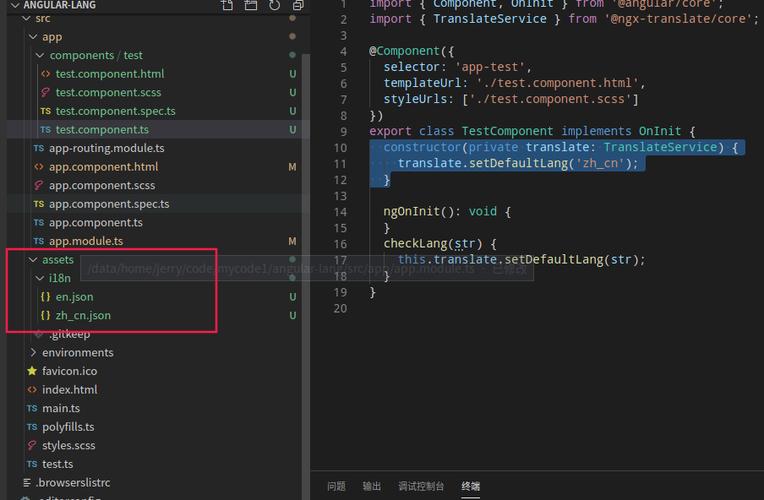Click the JSON braces icon of zh_cn.json
The image size is (764, 500).
coord(45,315)
